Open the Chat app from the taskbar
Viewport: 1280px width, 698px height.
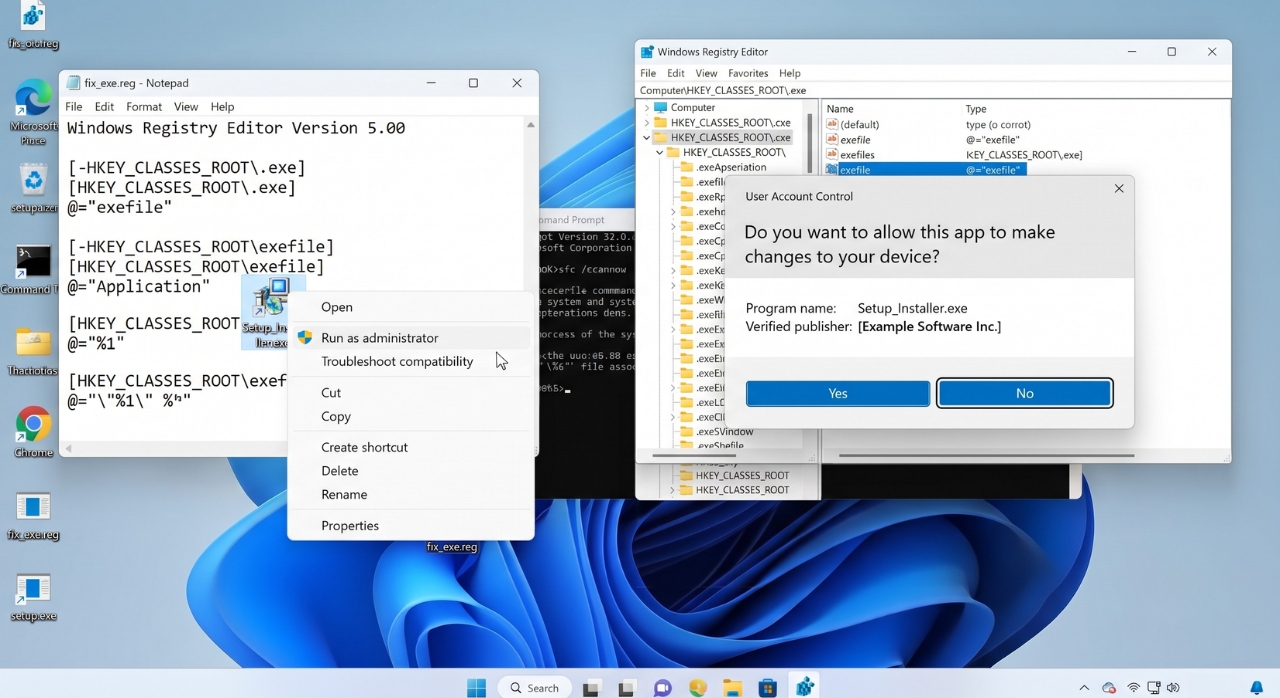(x=662, y=687)
